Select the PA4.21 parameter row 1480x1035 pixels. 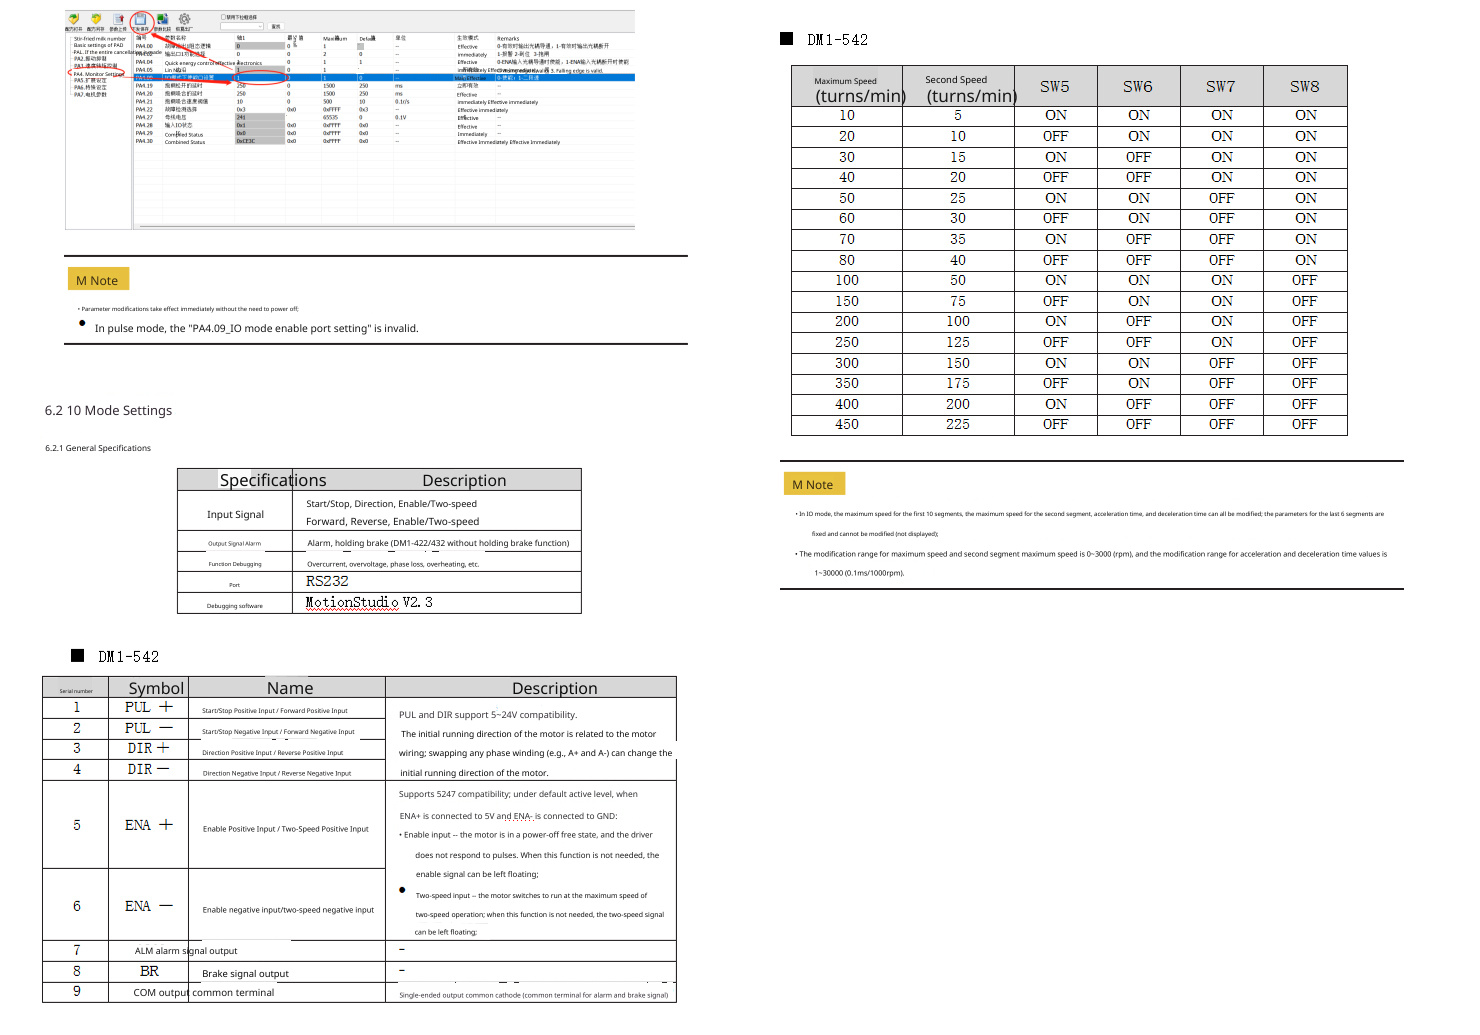[x=384, y=102]
